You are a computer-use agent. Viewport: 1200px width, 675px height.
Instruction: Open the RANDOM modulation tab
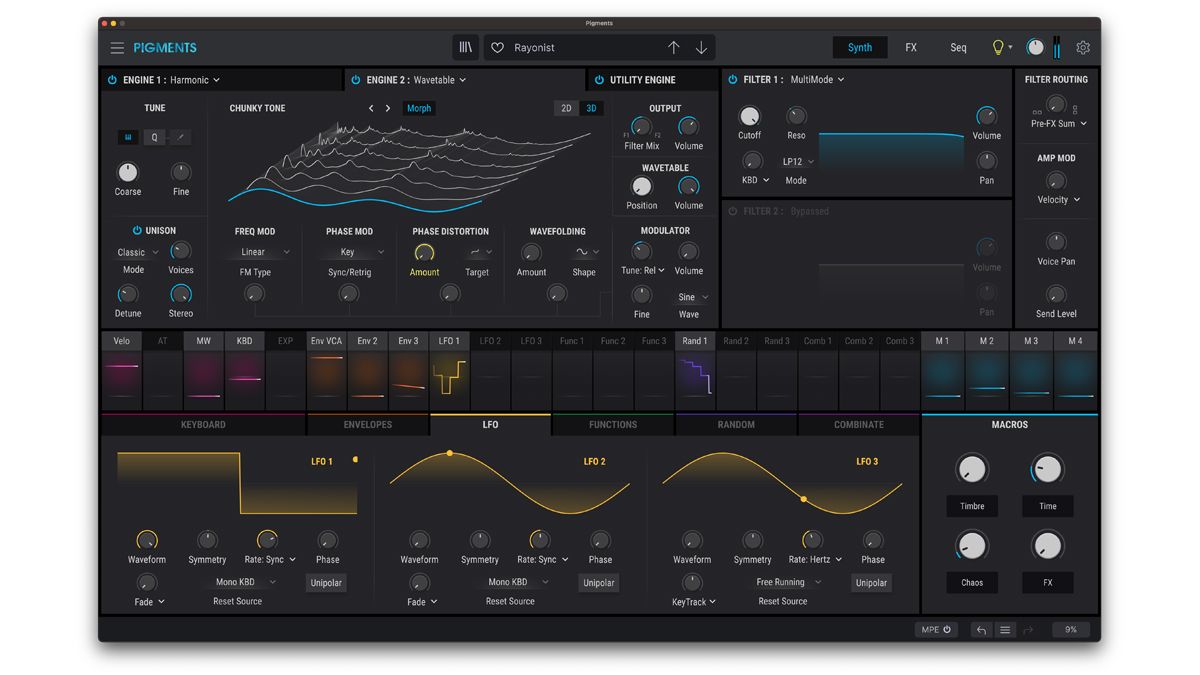point(736,425)
